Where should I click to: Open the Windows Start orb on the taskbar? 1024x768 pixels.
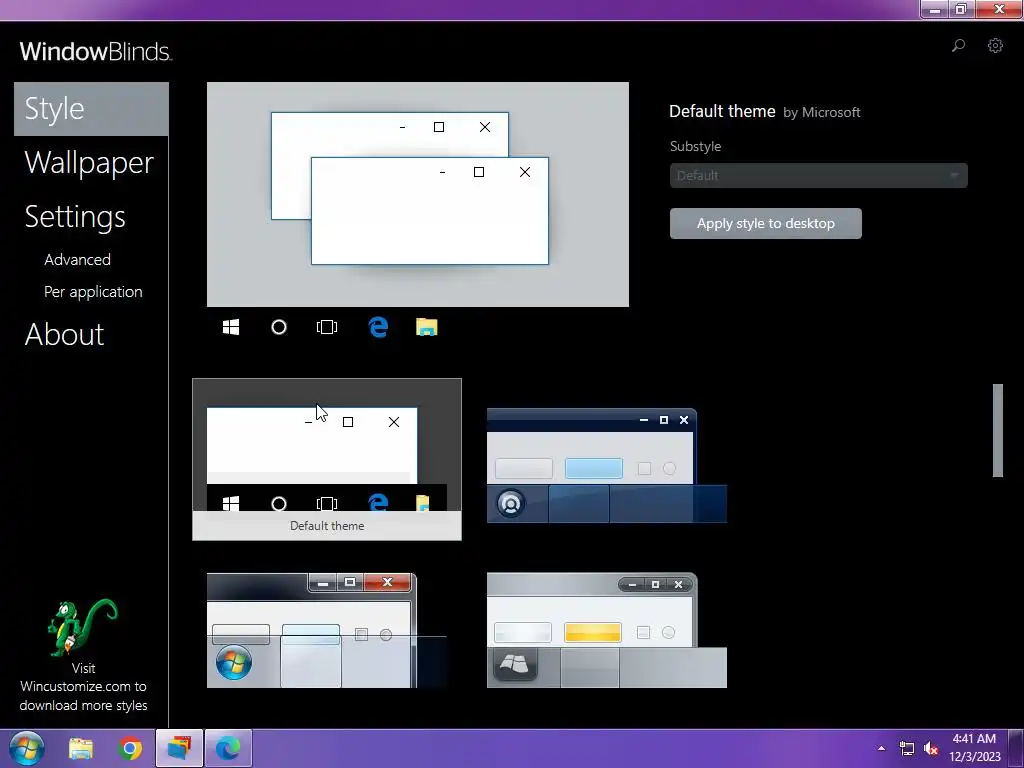click(x=27, y=748)
